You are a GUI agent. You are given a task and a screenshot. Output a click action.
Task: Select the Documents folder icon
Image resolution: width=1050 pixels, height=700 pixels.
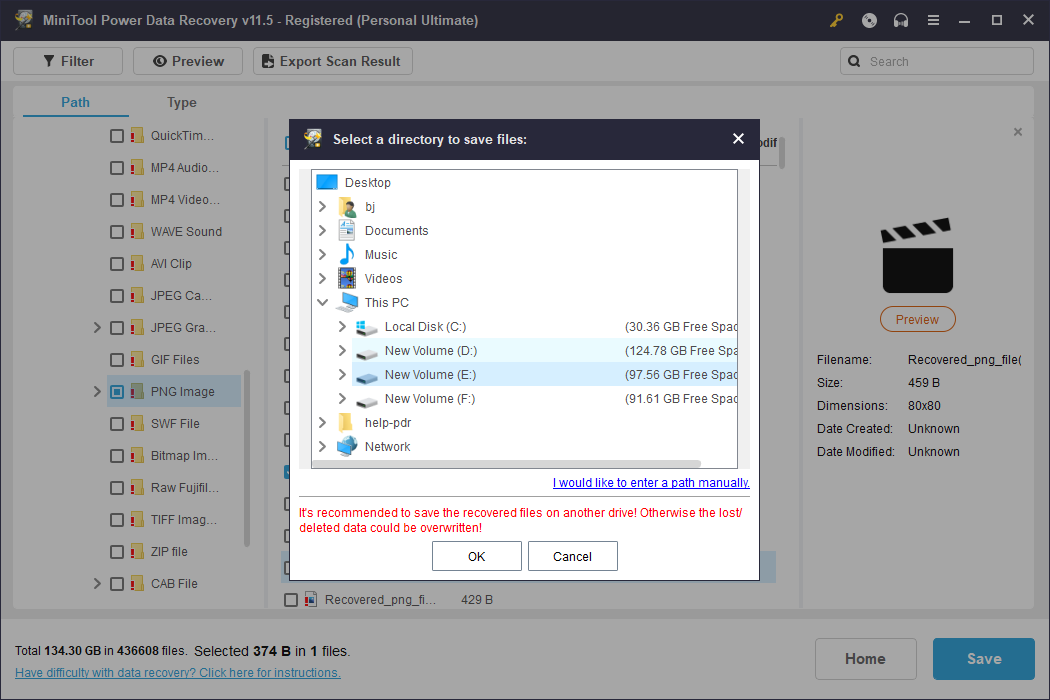pyautogui.click(x=347, y=230)
